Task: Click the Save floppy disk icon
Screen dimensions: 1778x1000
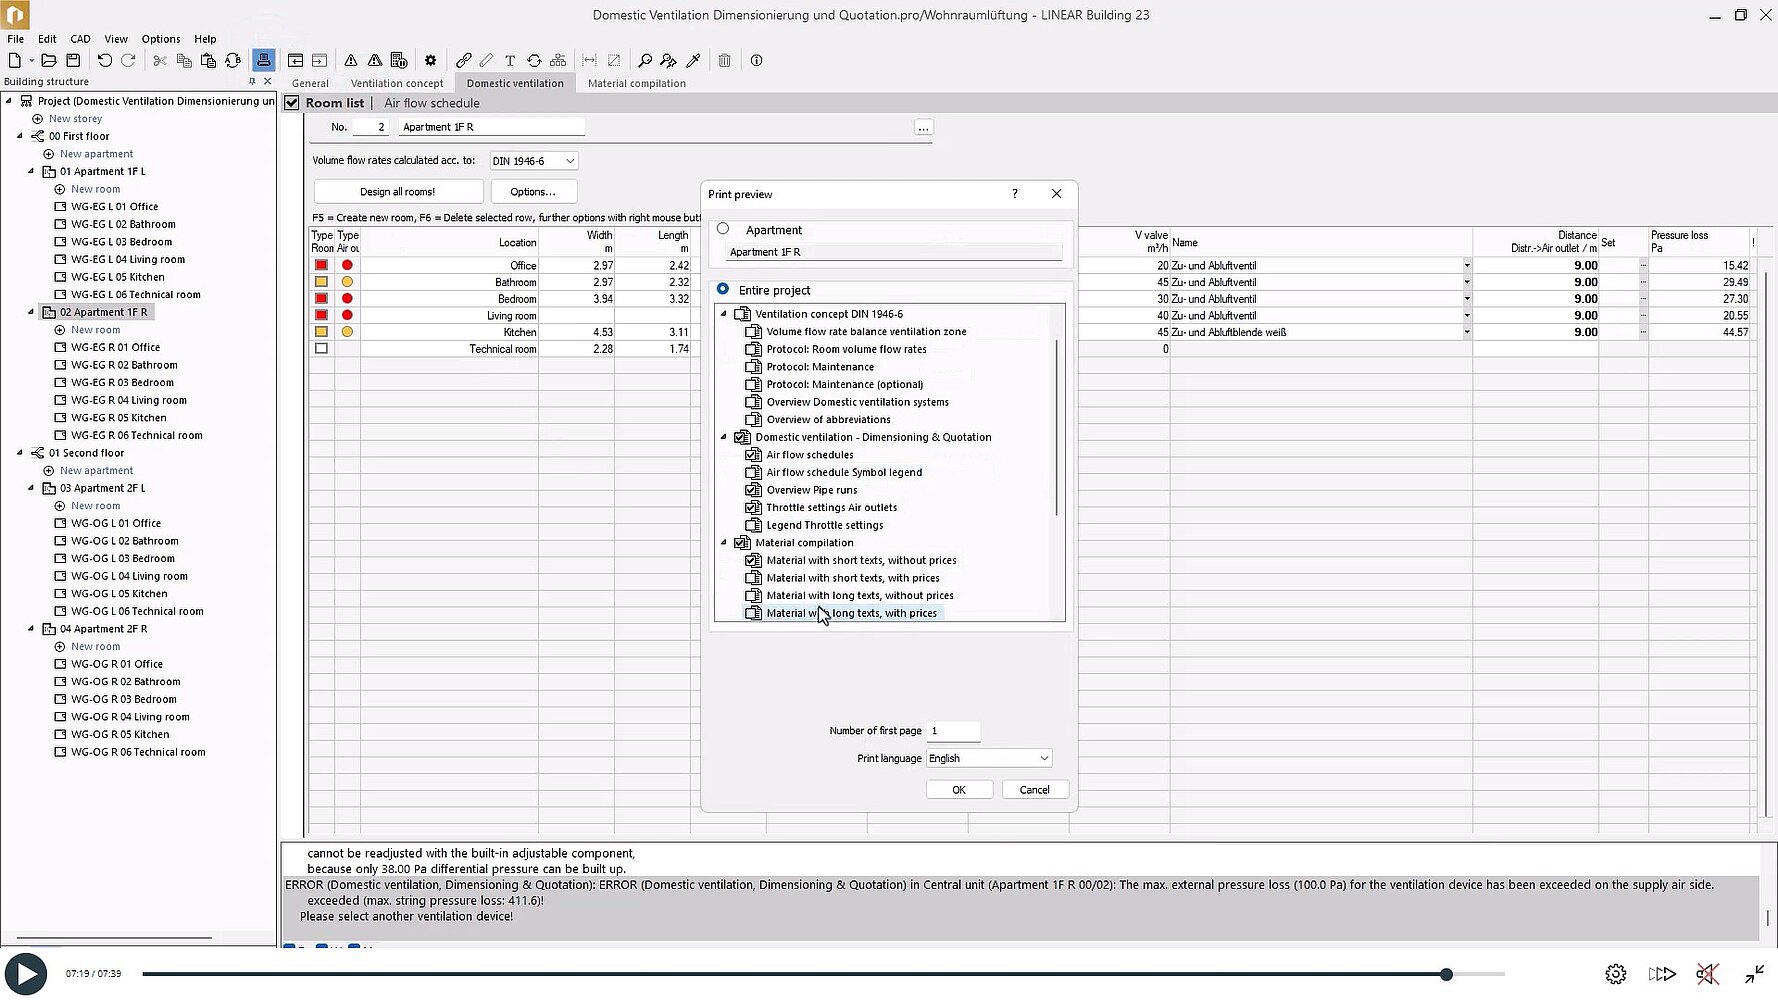Action: [x=73, y=61]
